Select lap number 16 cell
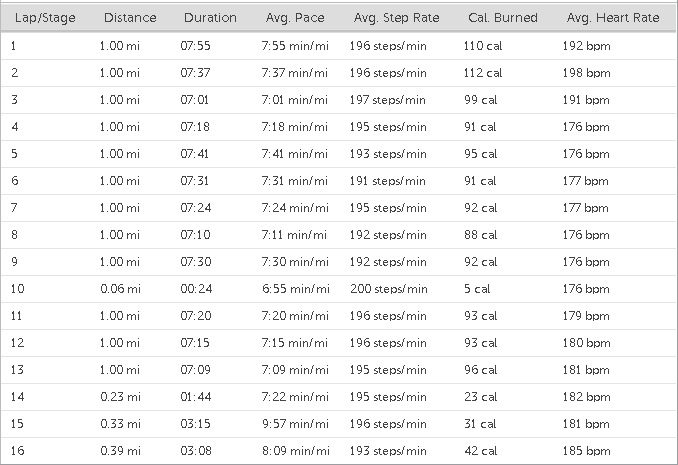678x465 pixels. click(15, 451)
